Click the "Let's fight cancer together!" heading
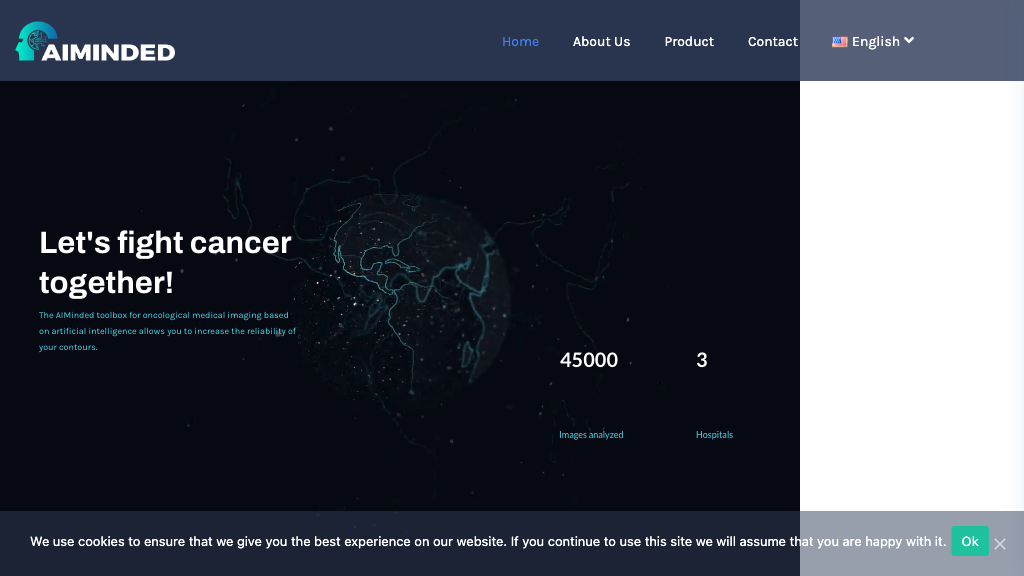 (165, 262)
